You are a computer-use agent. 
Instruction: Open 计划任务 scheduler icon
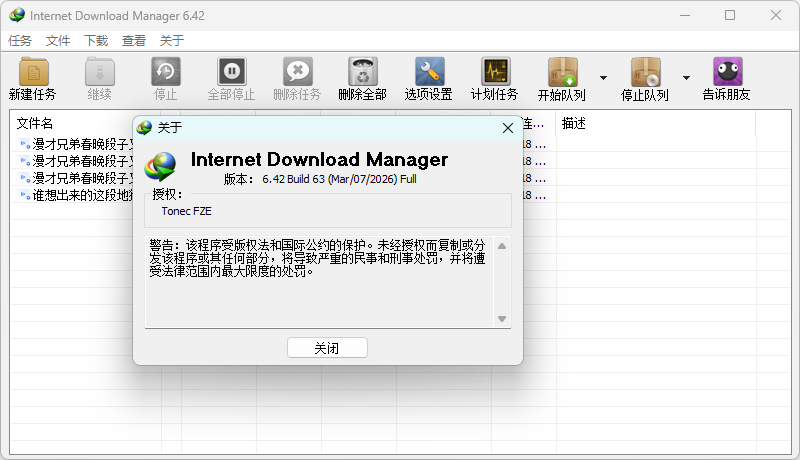tap(495, 72)
